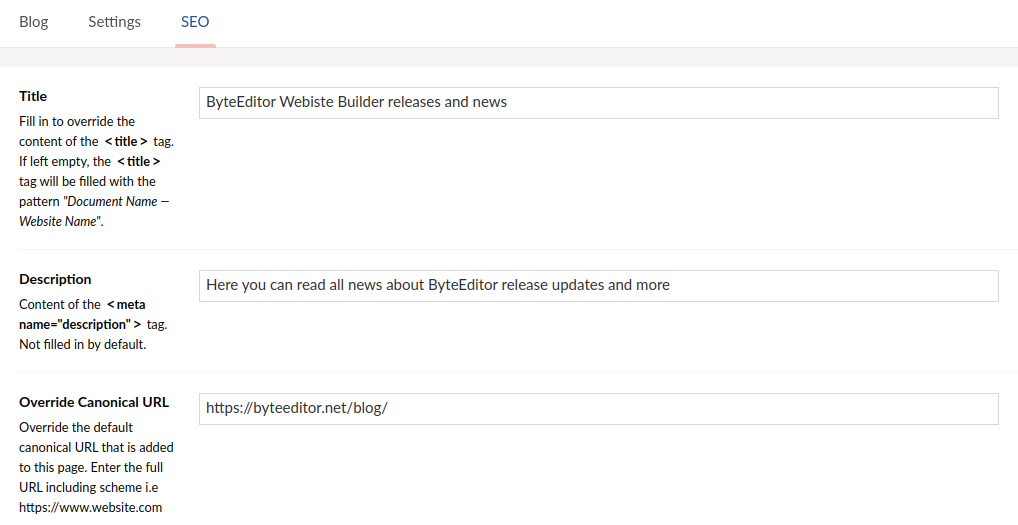Select the SEO tab

point(195,22)
